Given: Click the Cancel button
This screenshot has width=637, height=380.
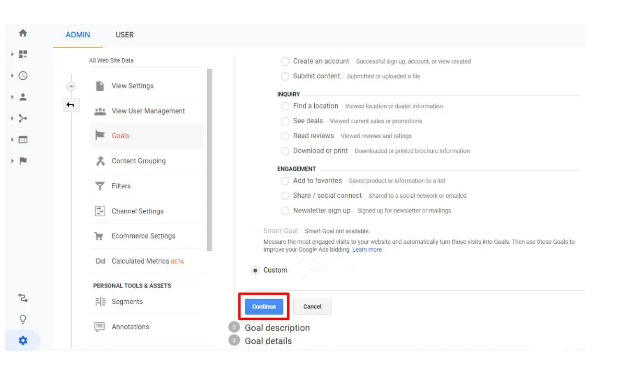Looking at the screenshot, I should point(312,306).
